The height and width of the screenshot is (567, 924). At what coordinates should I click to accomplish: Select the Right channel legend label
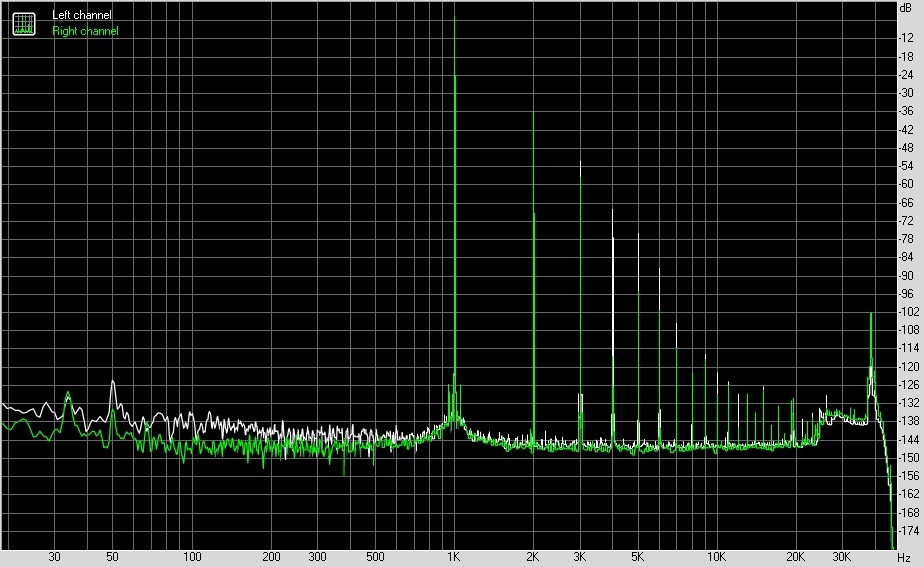click(85, 31)
